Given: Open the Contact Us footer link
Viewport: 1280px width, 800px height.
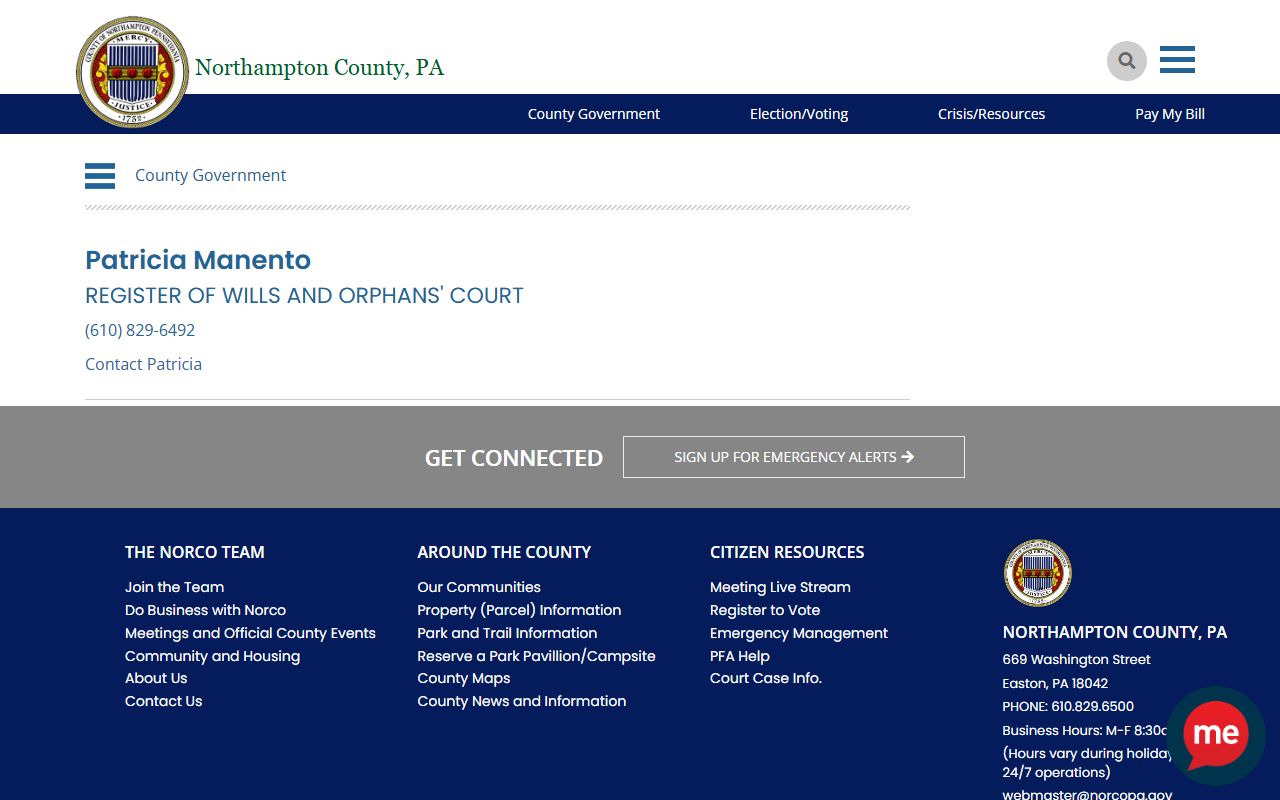Looking at the screenshot, I should pos(163,701).
